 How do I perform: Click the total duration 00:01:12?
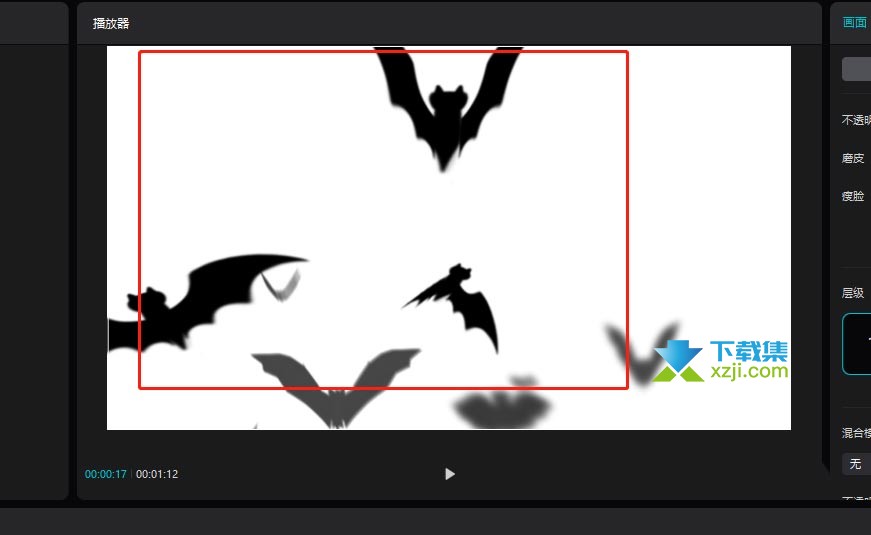[x=157, y=474]
